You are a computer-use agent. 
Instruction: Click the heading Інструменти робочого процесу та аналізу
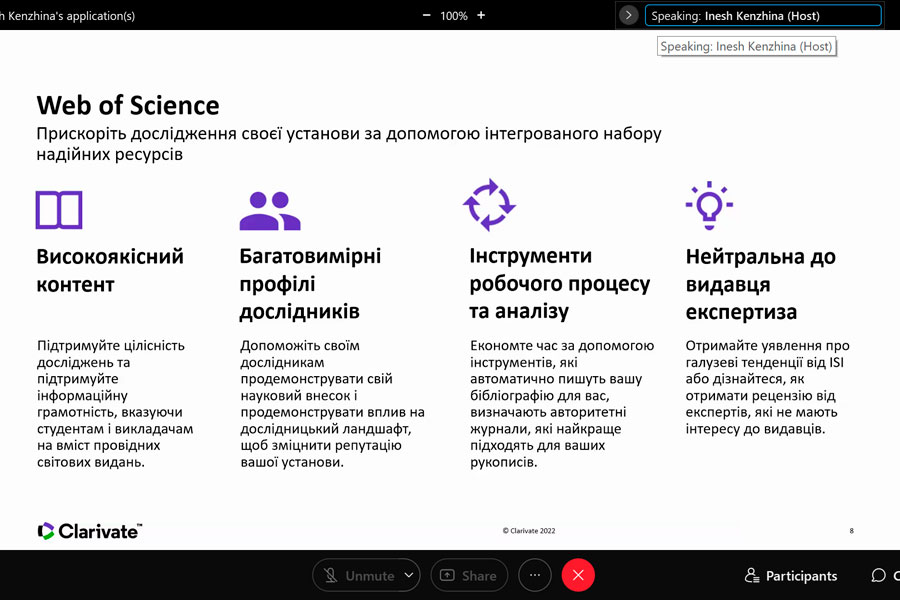560,283
